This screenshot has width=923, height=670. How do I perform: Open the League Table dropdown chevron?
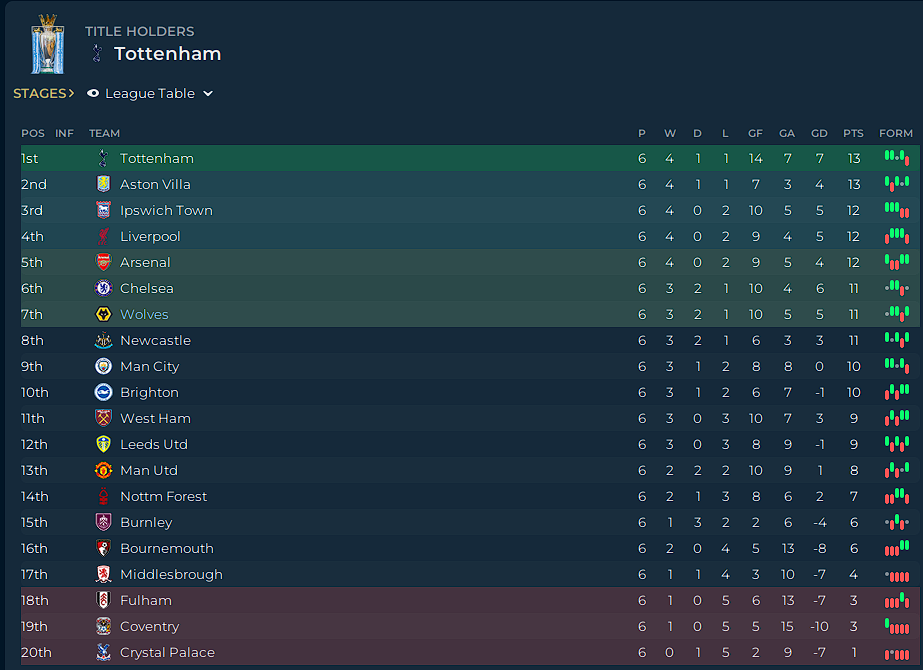tap(208, 94)
